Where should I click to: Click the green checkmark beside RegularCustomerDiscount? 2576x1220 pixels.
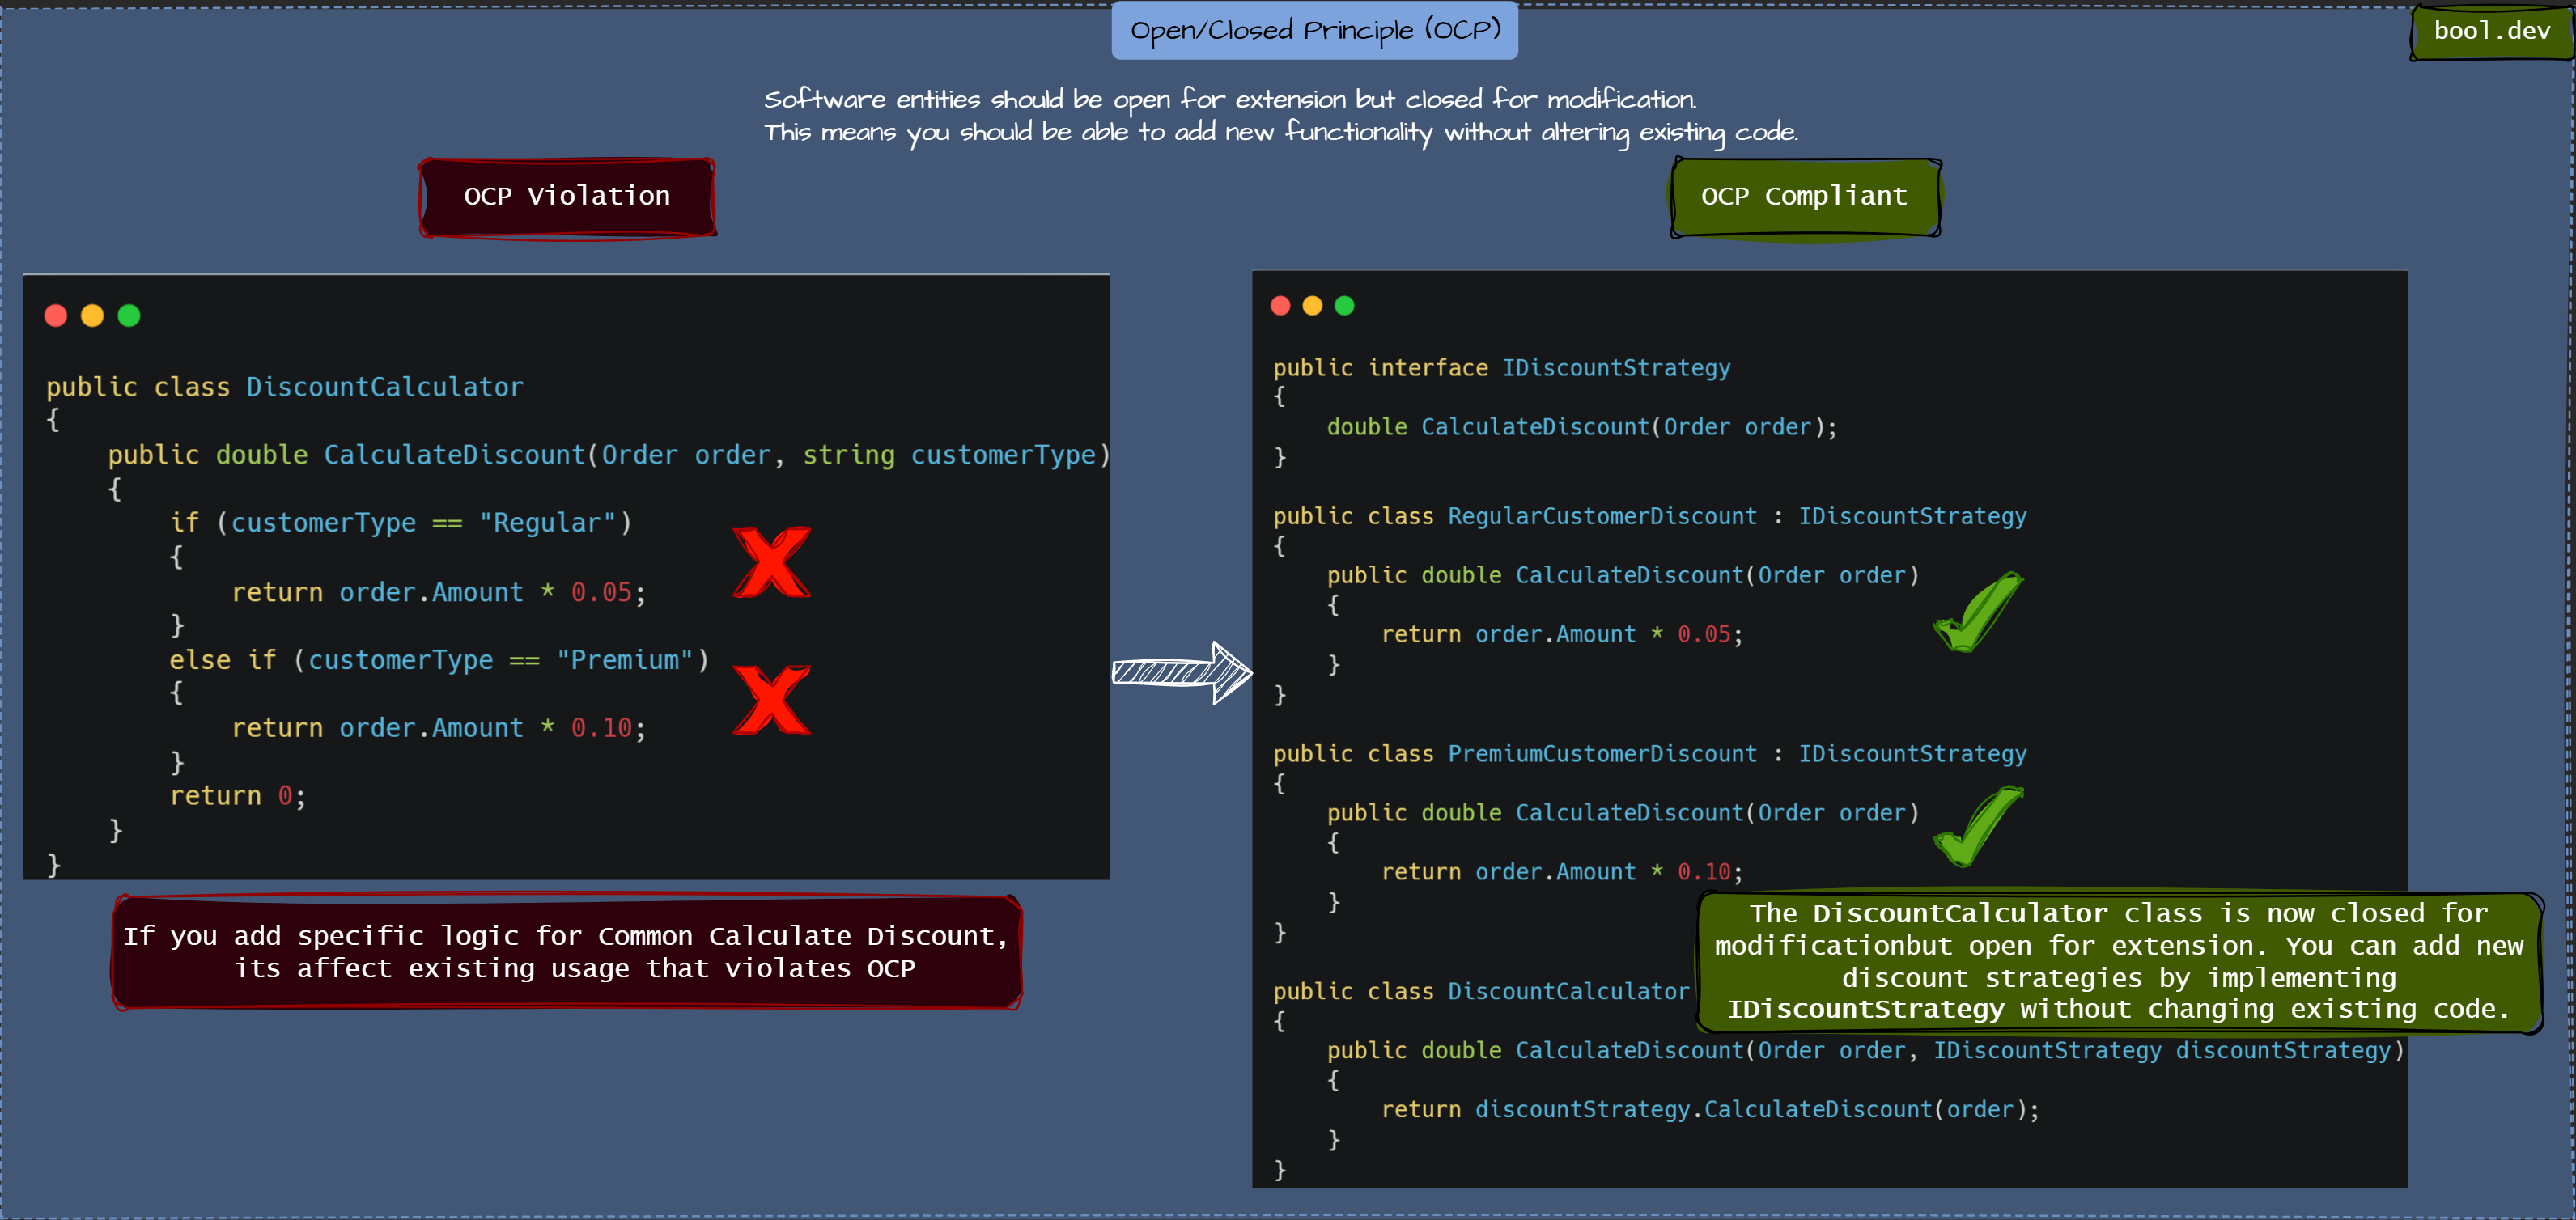tap(1978, 611)
